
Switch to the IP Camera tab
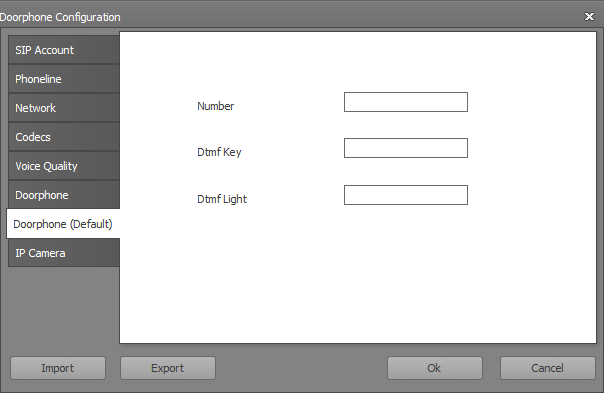click(x=64, y=253)
